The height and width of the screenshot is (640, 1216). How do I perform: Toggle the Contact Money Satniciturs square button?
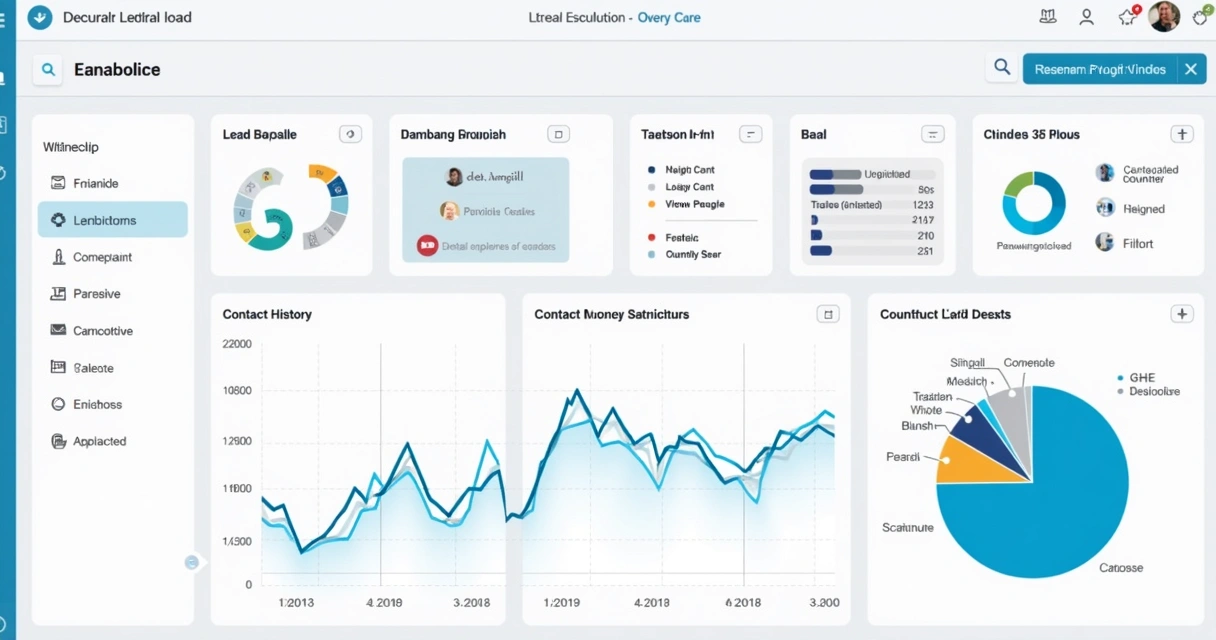click(x=827, y=314)
